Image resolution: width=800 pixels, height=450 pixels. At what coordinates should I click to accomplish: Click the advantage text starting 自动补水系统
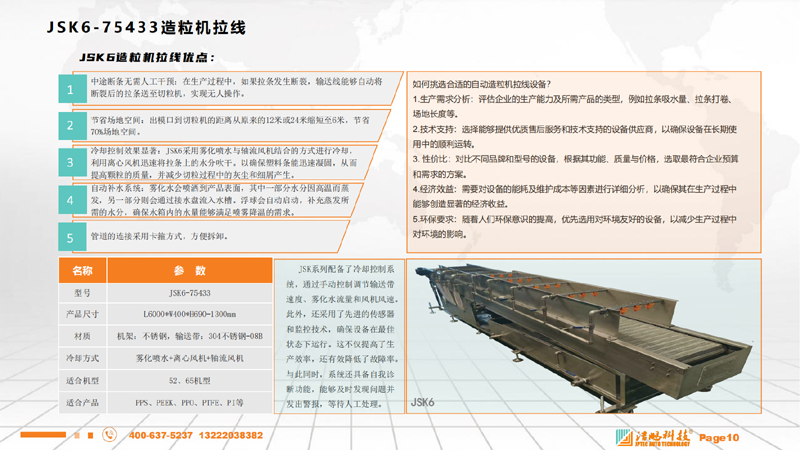[220, 200]
